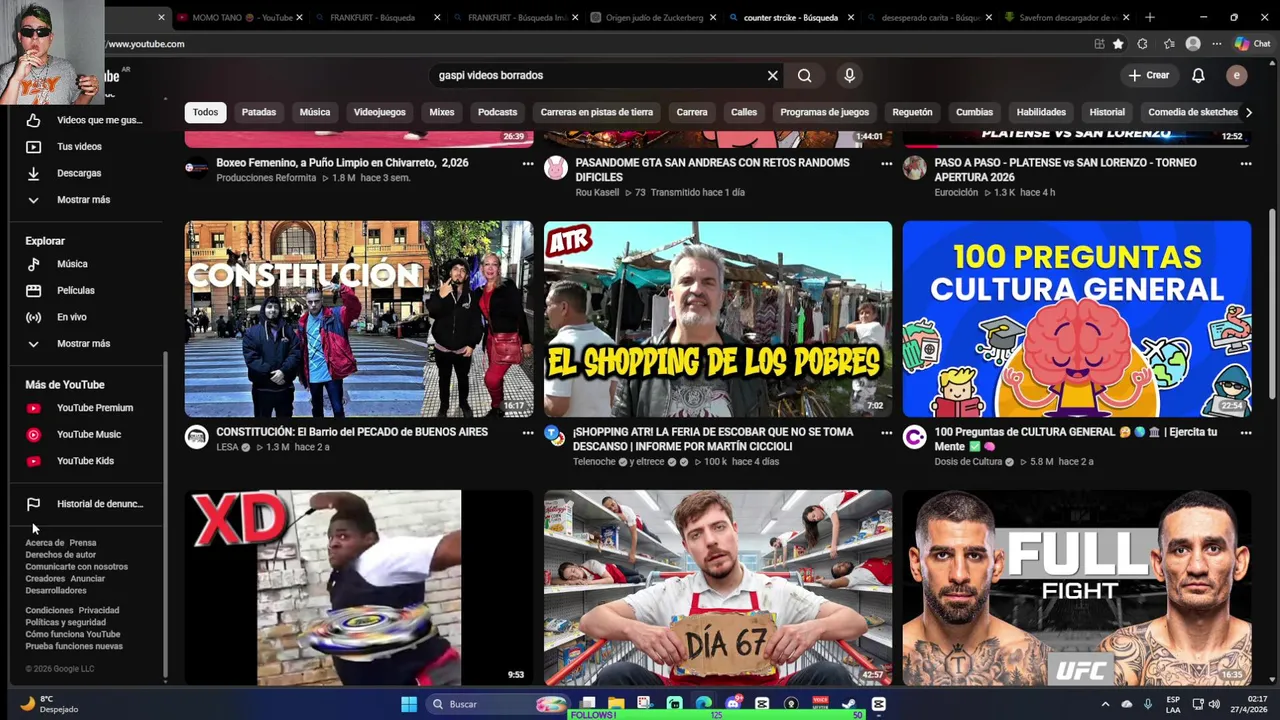The width and height of the screenshot is (1280, 720).
Task: Open Windows Start button on taskbar
Action: pos(409,704)
